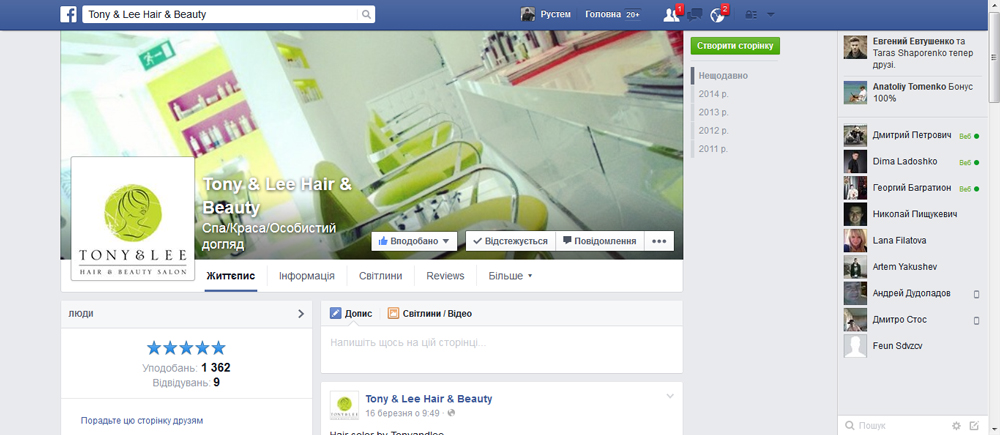
Task: Click Anatoliy Tomenko ticker story
Action: 912,92
